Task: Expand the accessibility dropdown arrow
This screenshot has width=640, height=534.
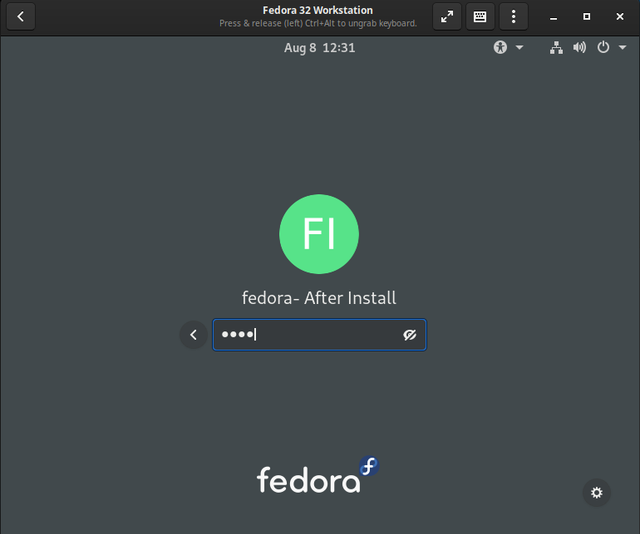Action: (x=519, y=47)
